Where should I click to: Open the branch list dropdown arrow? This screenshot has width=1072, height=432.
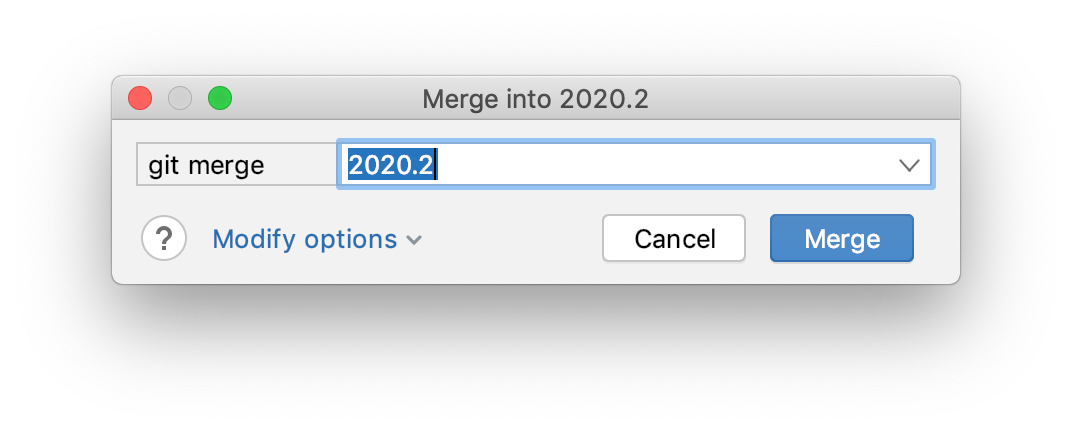click(x=909, y=165)
